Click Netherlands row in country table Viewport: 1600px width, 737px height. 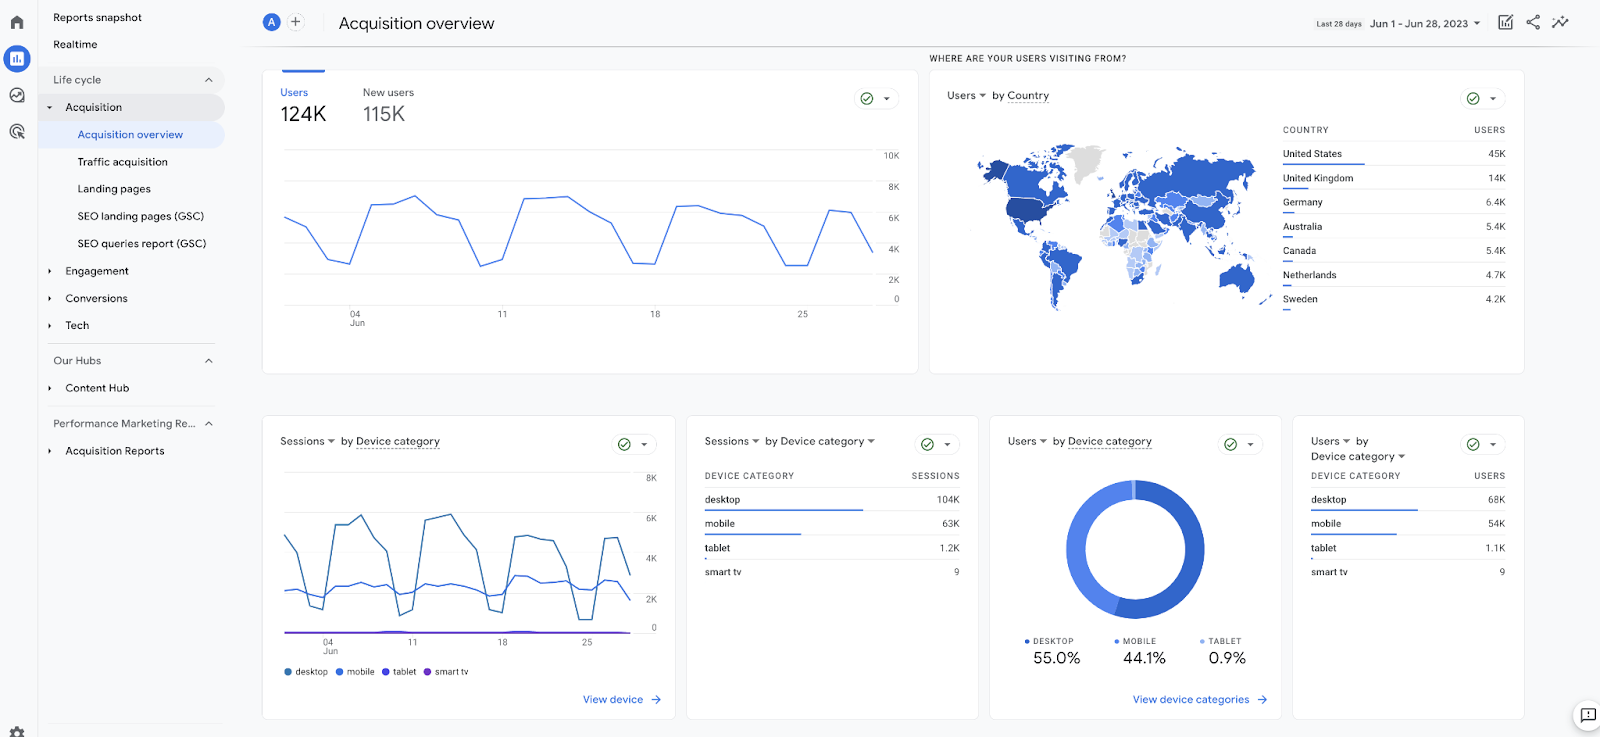tap(1394, 275)
